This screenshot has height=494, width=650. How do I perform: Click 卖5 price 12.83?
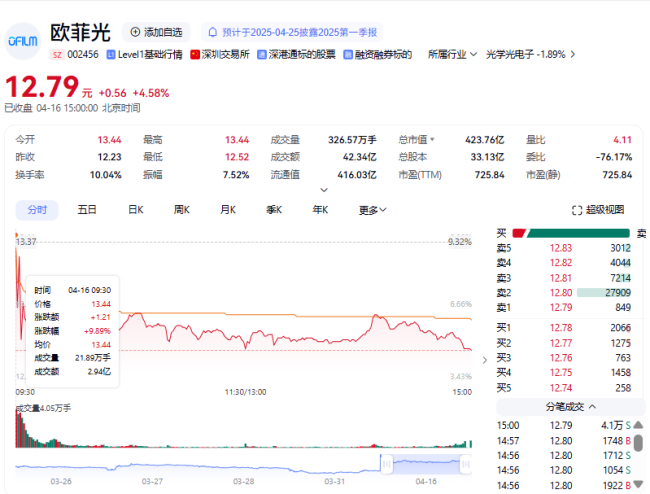coord(560,248)
